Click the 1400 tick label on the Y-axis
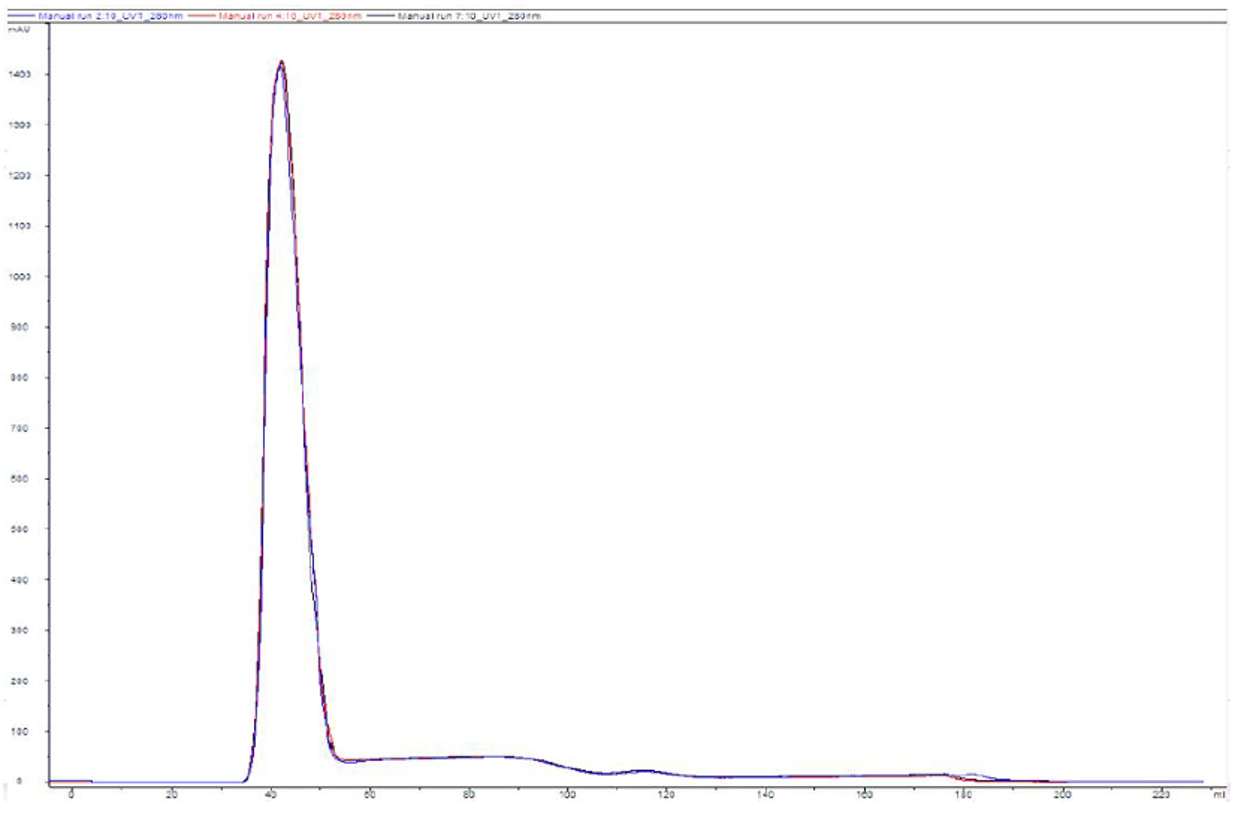1236x818 pixels. pos(21,75)
